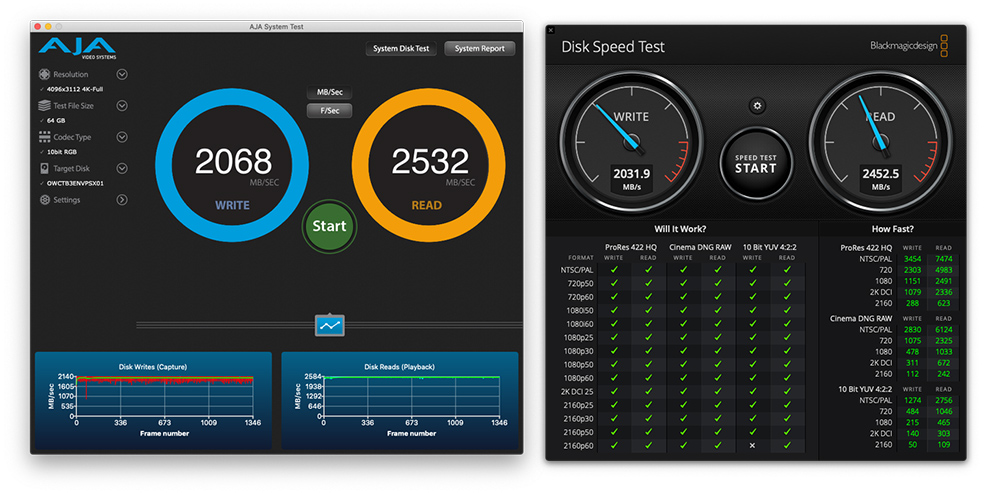The image size is (1000, 493).
Task: Click the Codec Type film-strip icon
Action: (45, 137)
